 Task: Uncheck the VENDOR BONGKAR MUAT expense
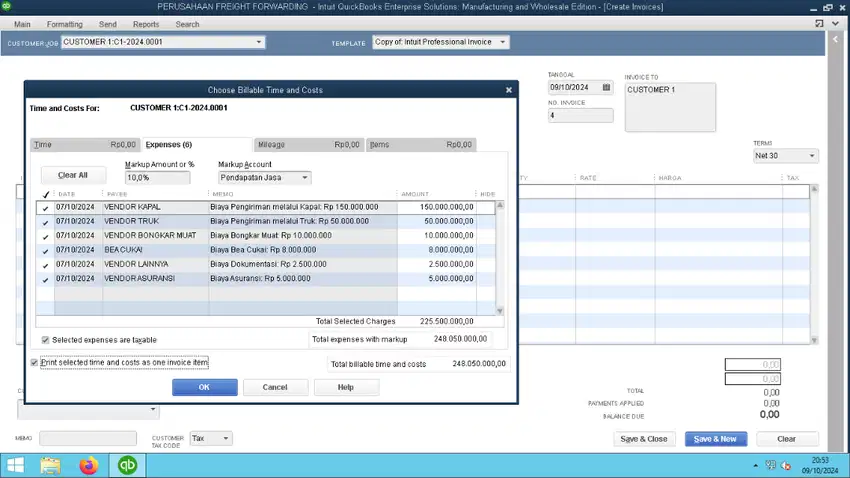point(46,236)
